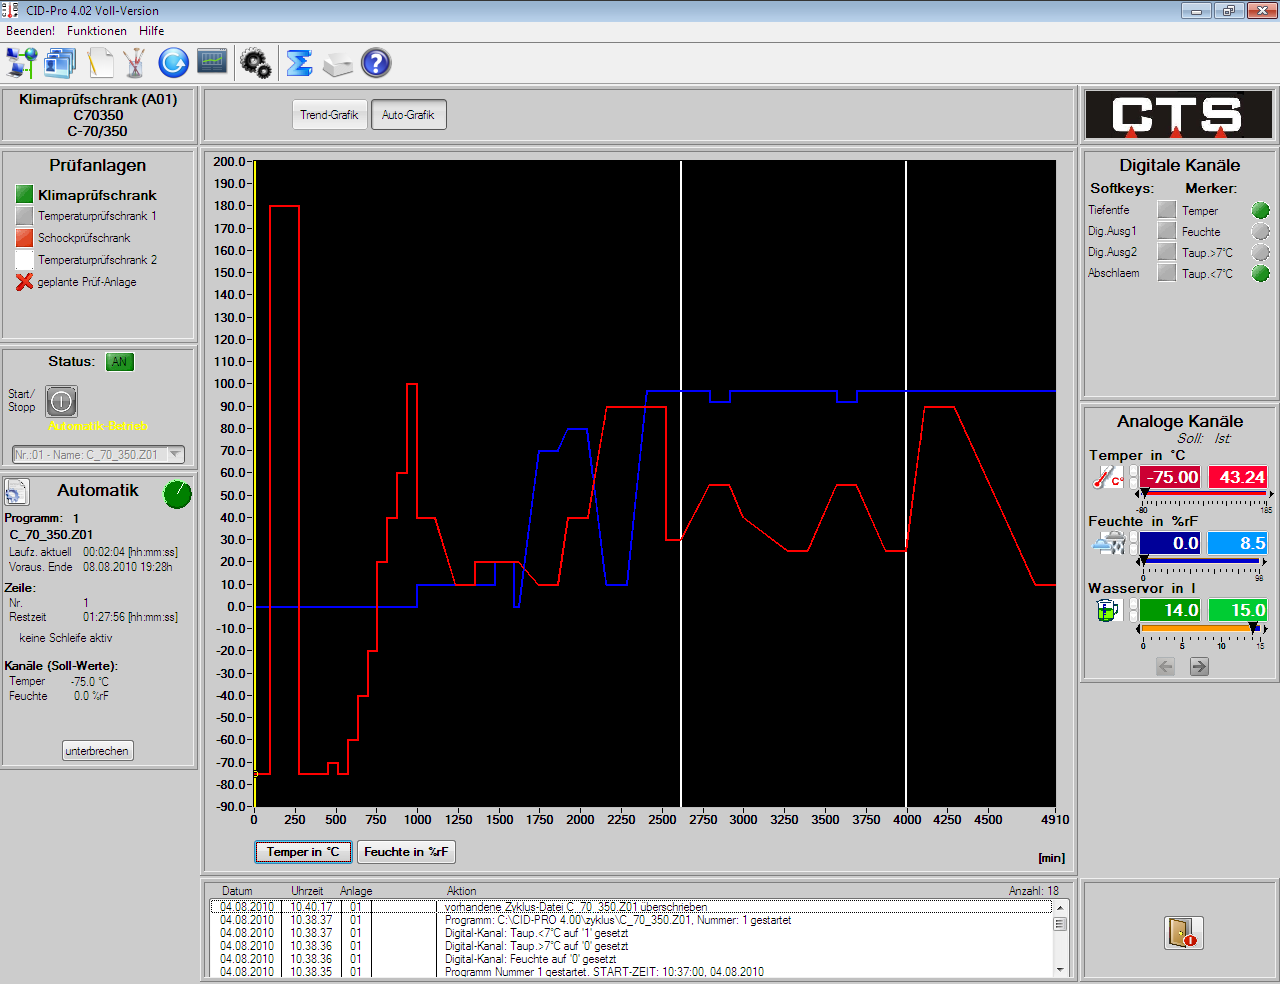Click the right arrow below Analoge Kanäle

point(1199,667)
